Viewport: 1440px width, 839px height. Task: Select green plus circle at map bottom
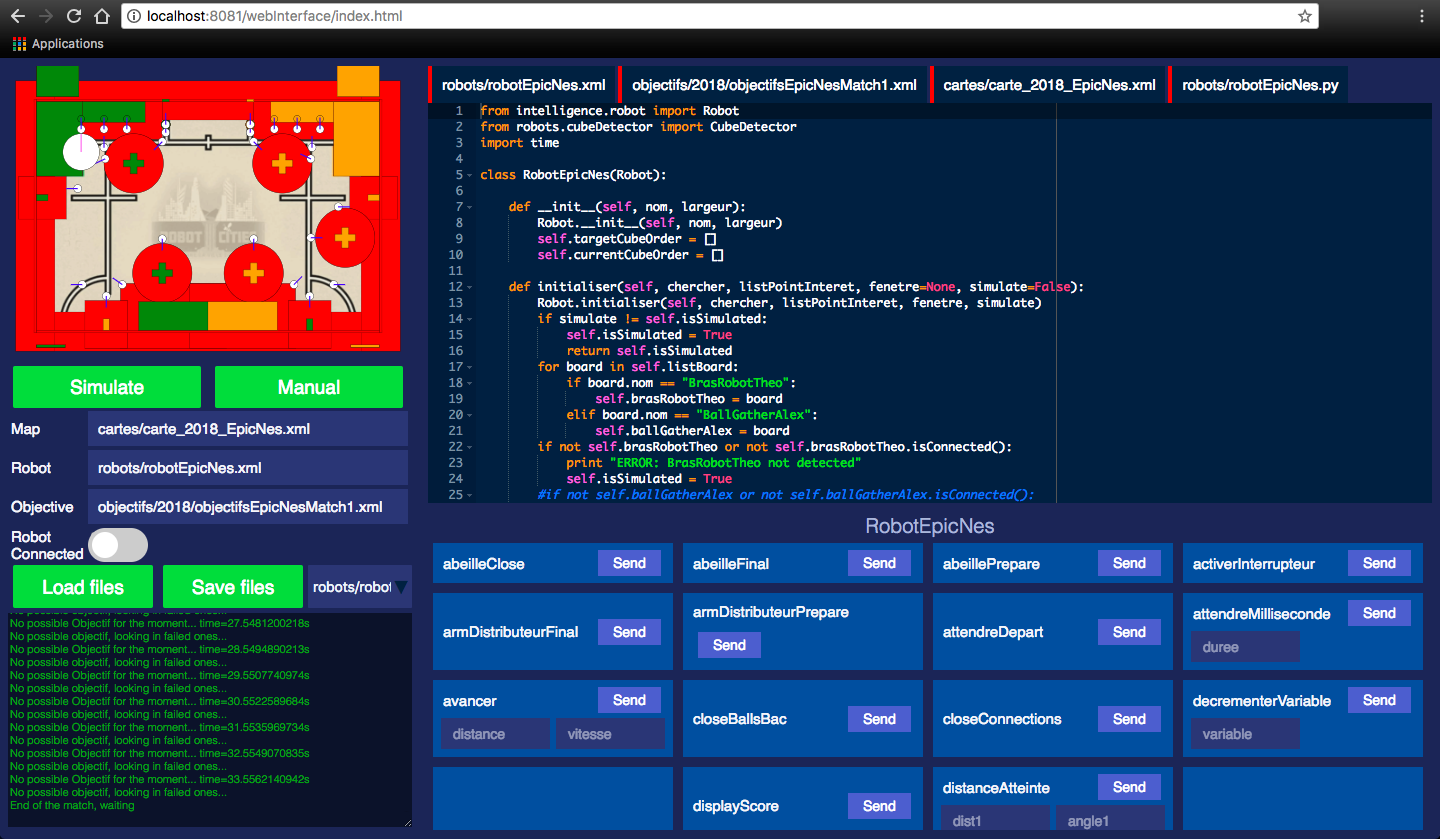click(162, 273)
